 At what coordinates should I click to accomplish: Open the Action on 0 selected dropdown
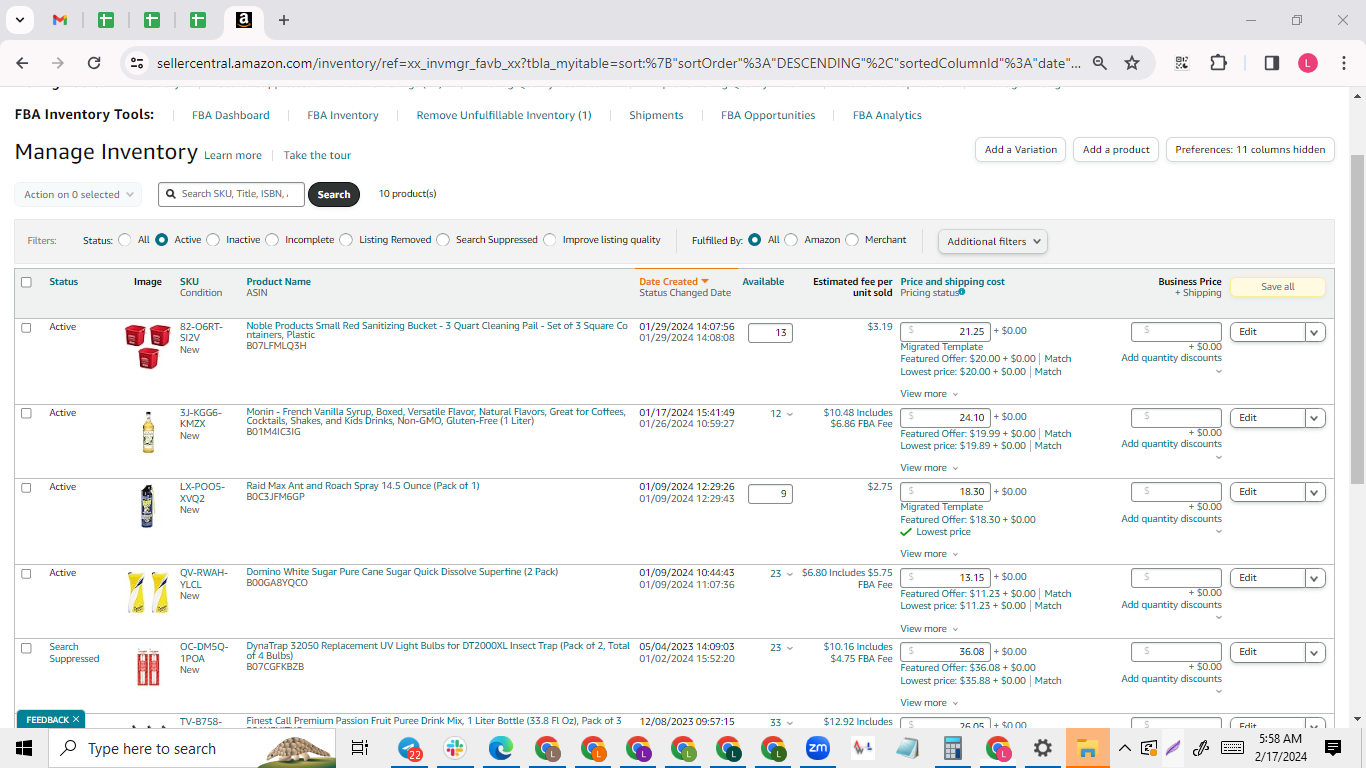[x=78, y=195]
